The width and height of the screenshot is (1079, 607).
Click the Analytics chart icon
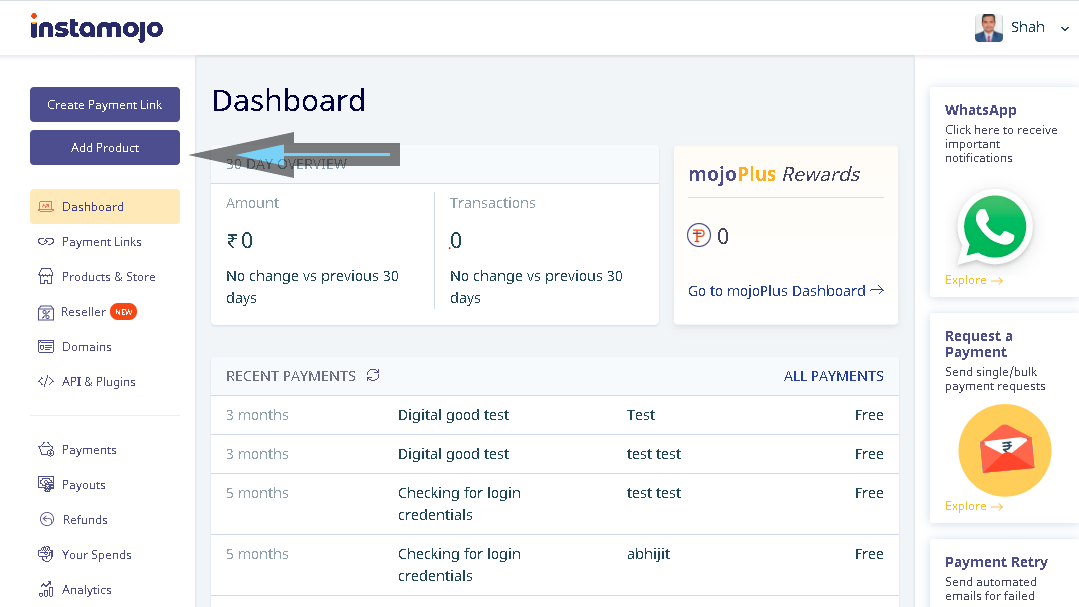(46, 589)
